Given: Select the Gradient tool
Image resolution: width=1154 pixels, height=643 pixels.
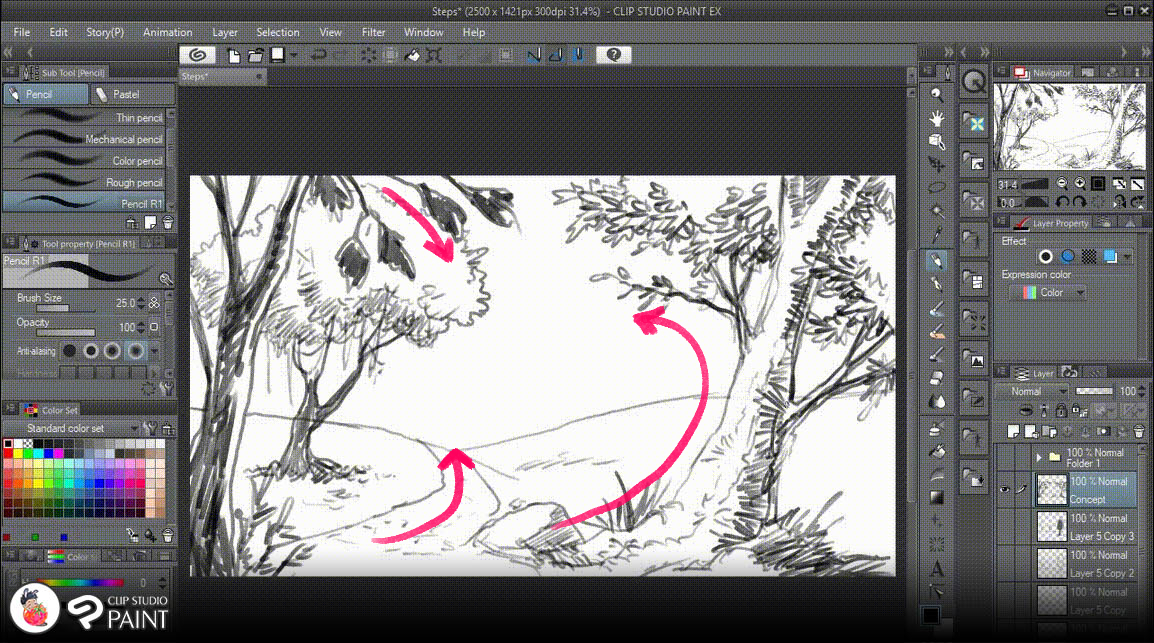Looking at the screenshot, I should click(936, 498).
